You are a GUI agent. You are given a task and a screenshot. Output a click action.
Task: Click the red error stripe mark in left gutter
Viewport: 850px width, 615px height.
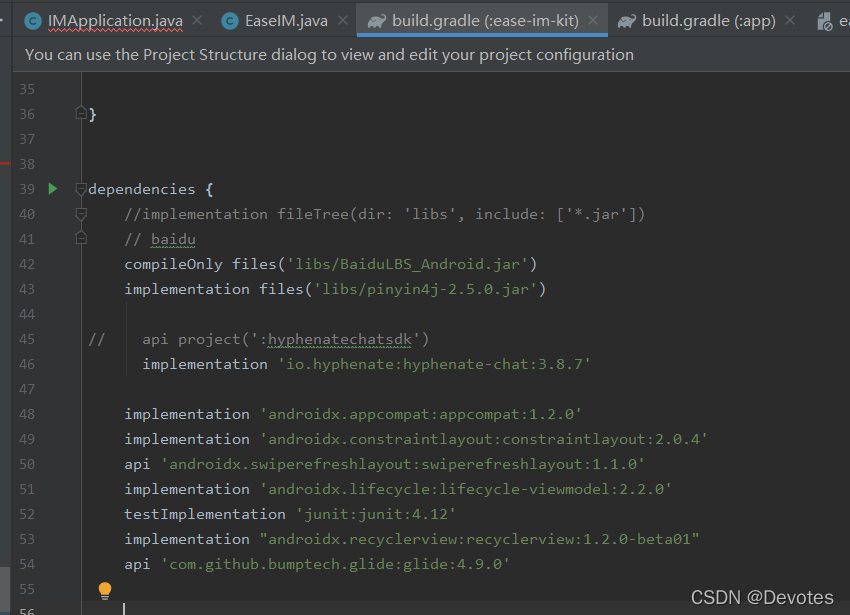5,163
